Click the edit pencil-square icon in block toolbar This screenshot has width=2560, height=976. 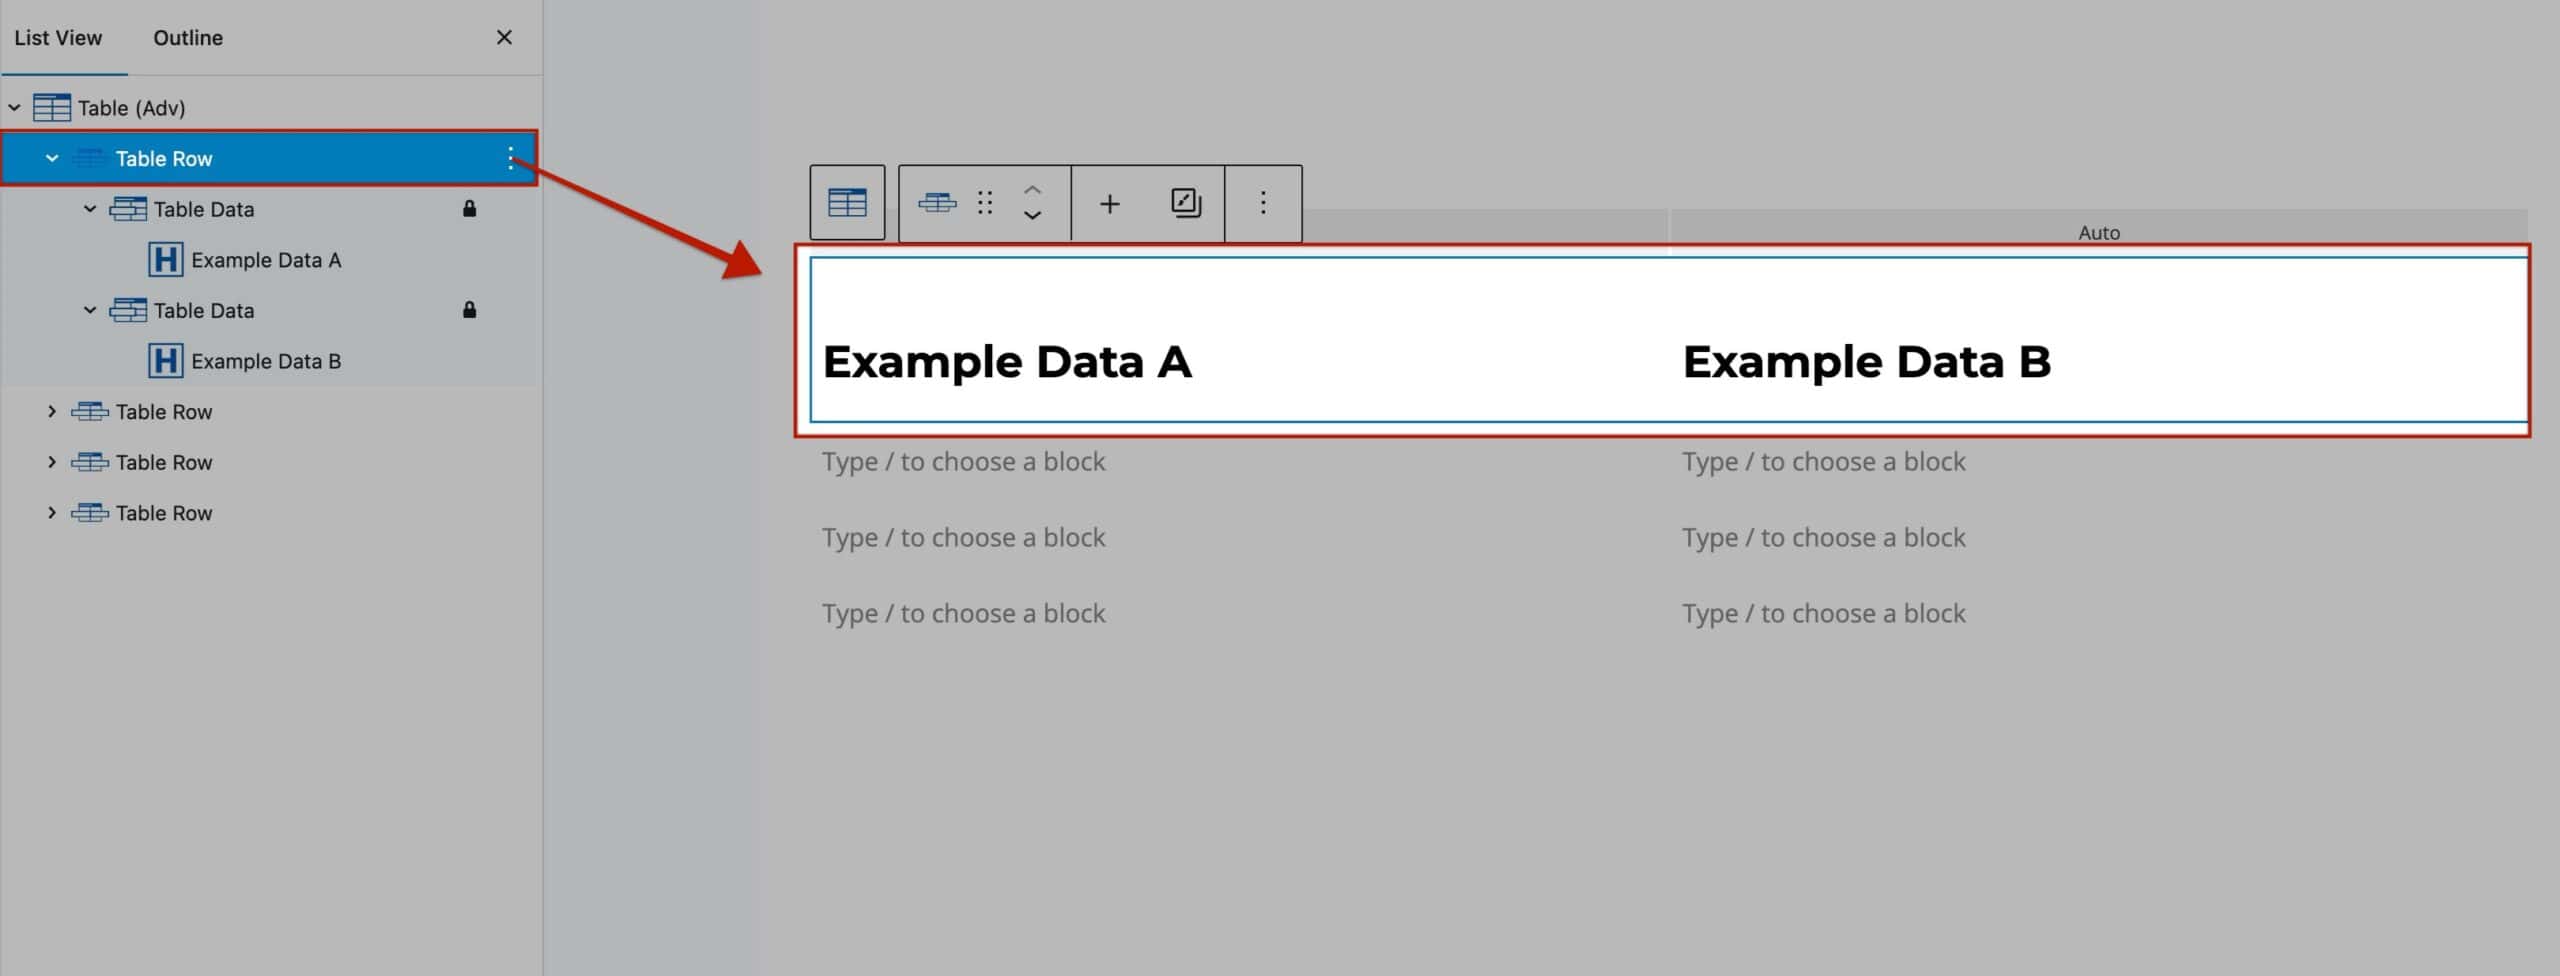1185,202
